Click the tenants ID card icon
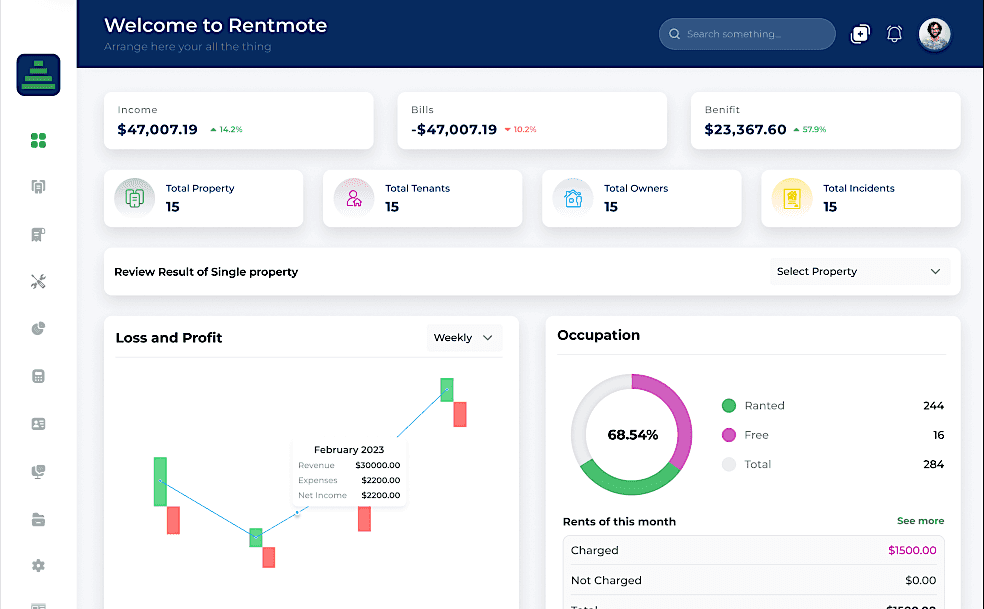984x609 pixels. coord(38,423)
